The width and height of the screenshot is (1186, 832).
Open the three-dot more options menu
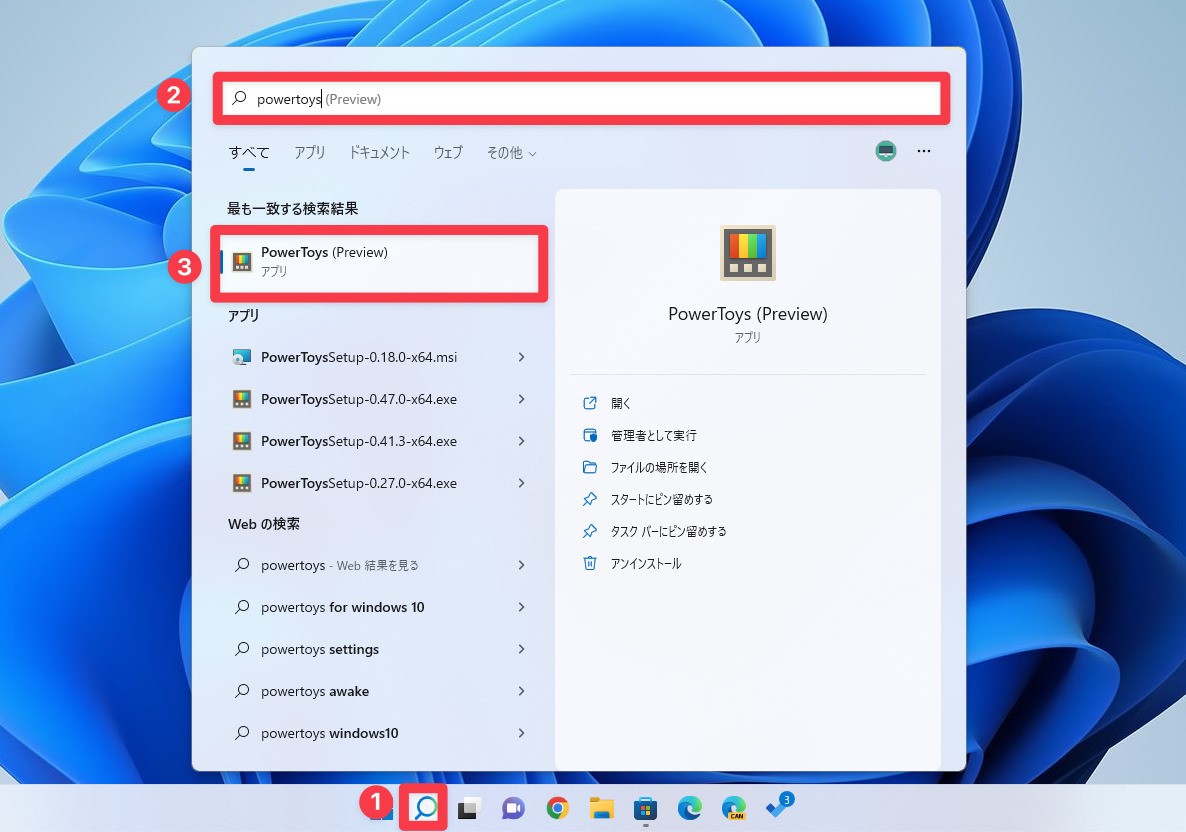pyautogui.click(x=924, y=151)
